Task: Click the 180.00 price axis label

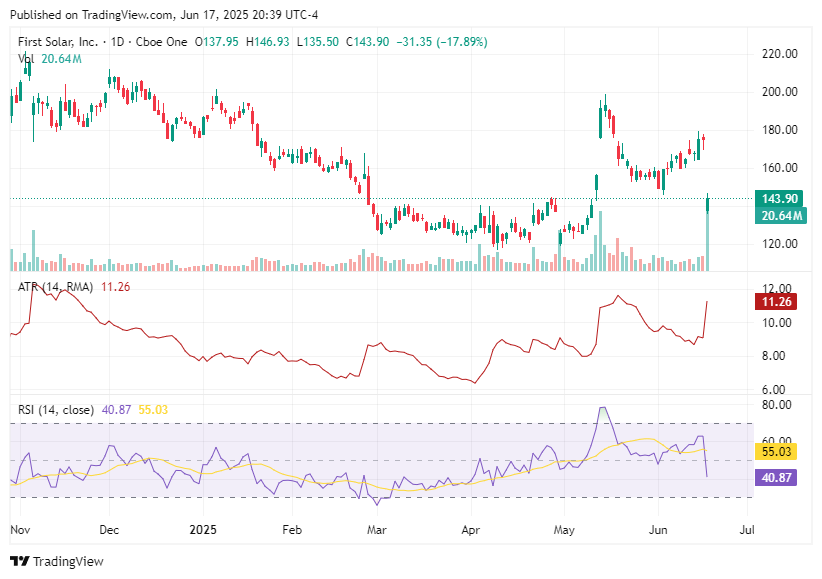Action: pyautogui.click(x=780, y=130)
